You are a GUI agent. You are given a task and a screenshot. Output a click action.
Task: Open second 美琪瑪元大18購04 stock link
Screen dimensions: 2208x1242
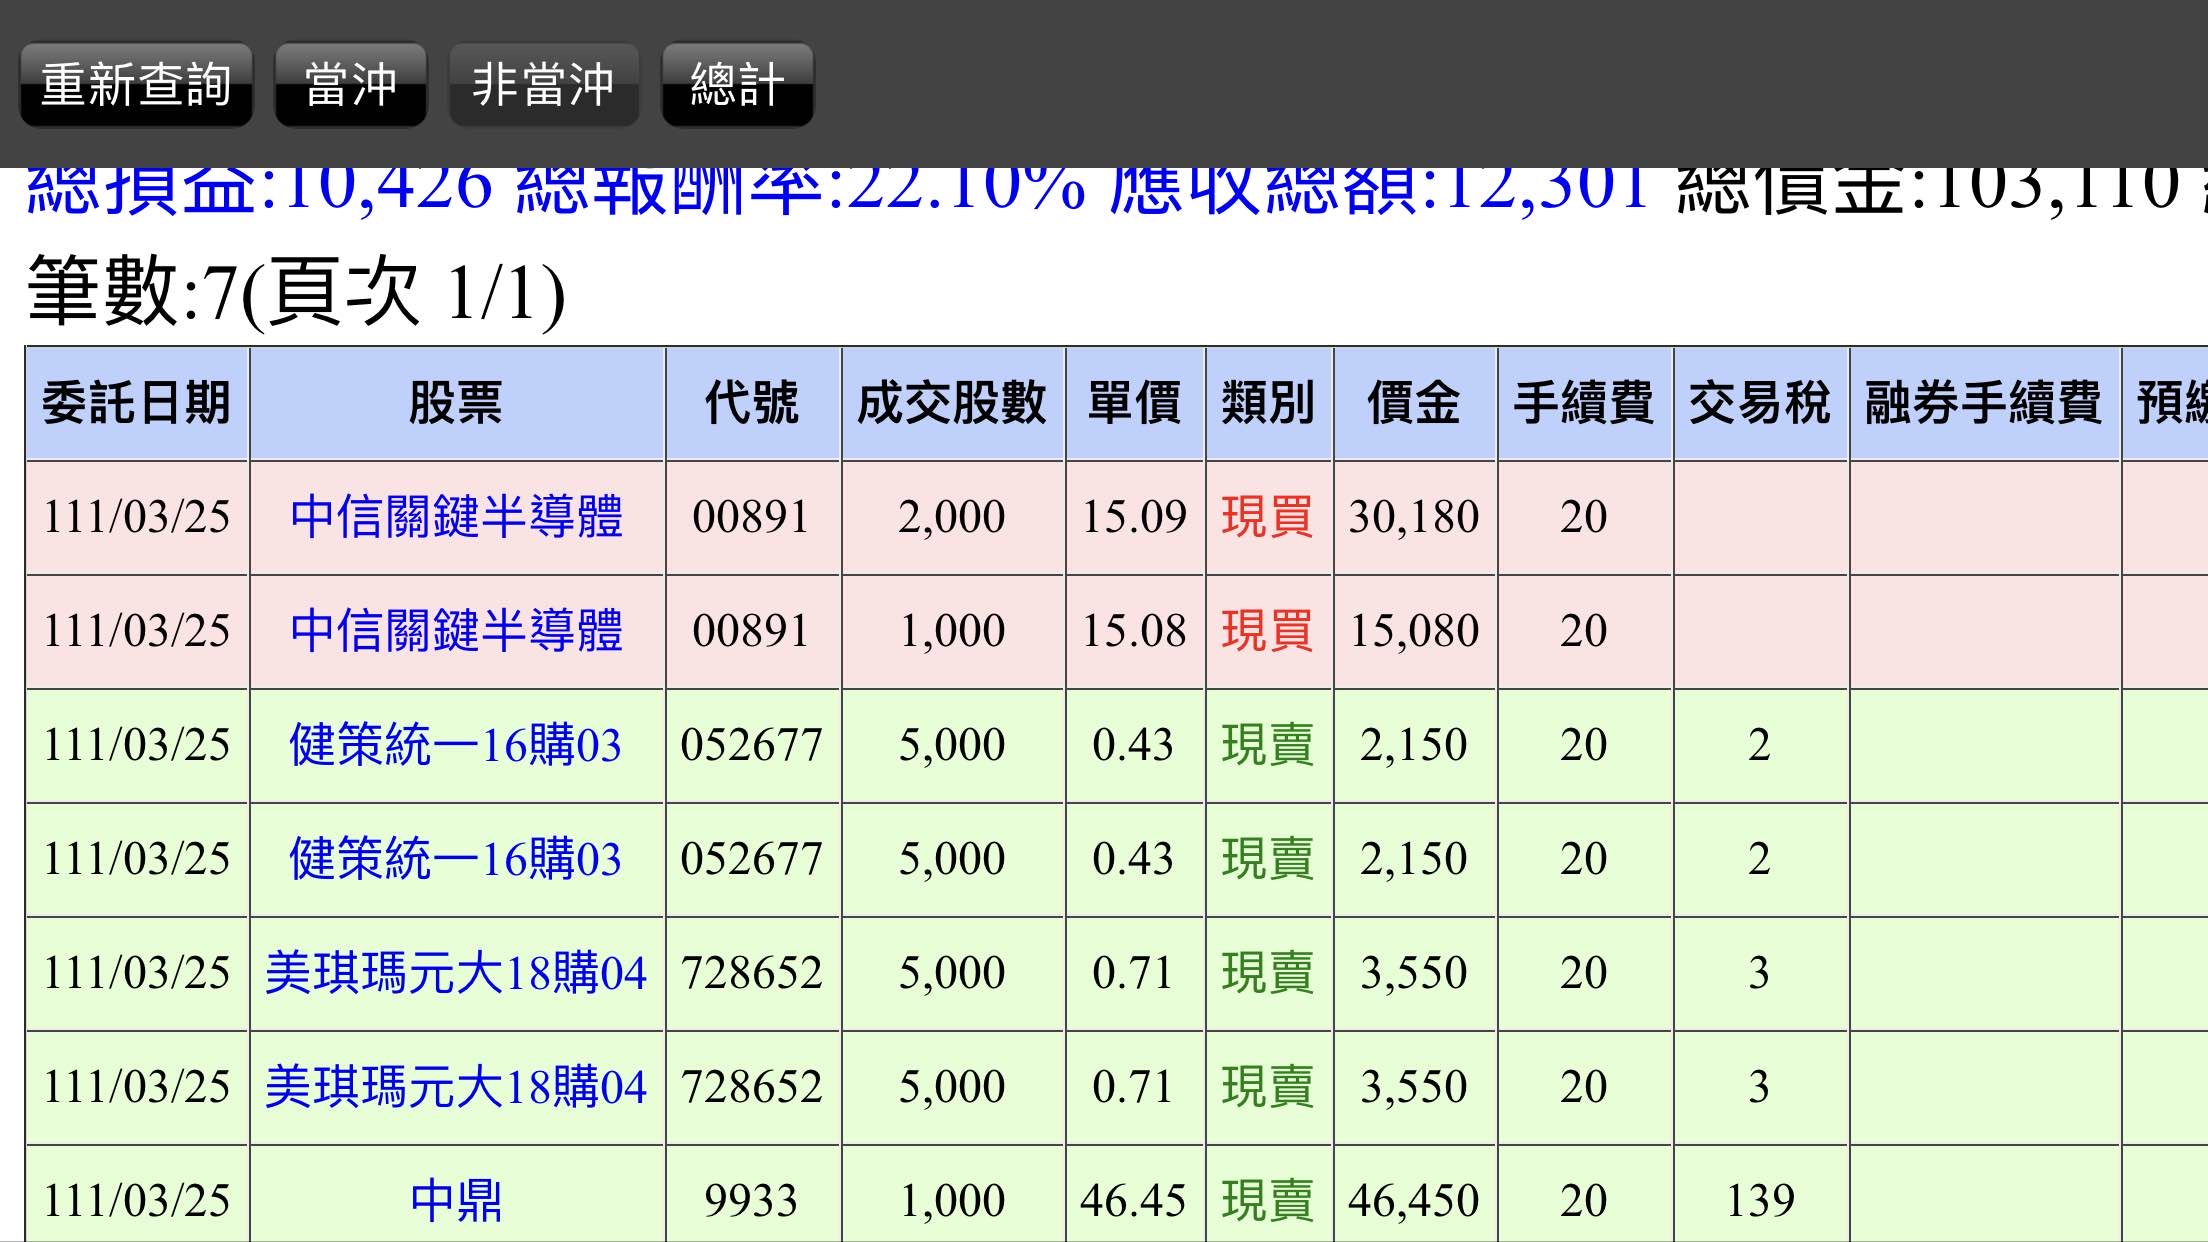click(456, 1087)
